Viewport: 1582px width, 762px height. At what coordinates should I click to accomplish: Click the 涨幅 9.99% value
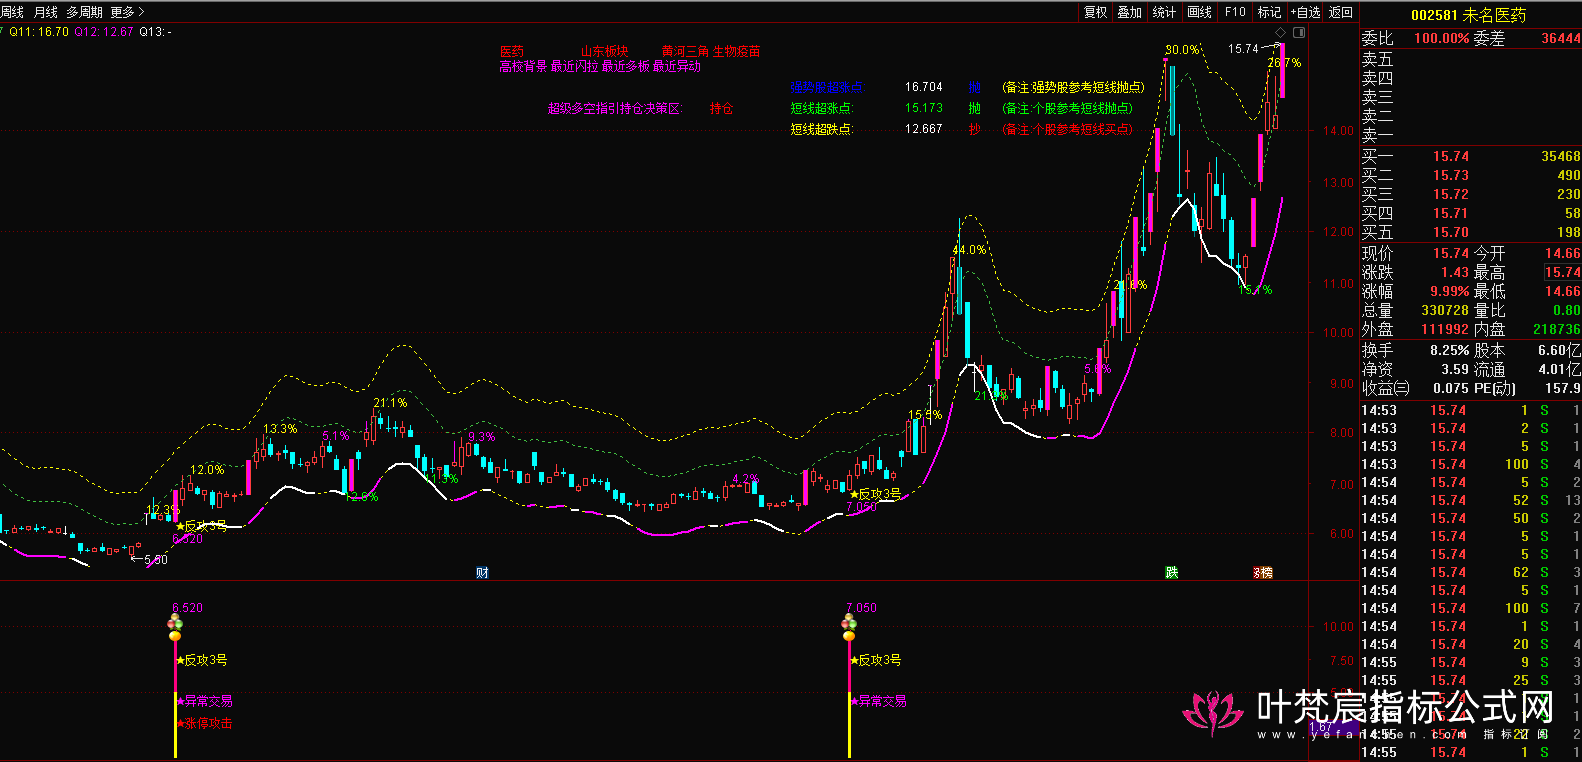[1449, 291]
